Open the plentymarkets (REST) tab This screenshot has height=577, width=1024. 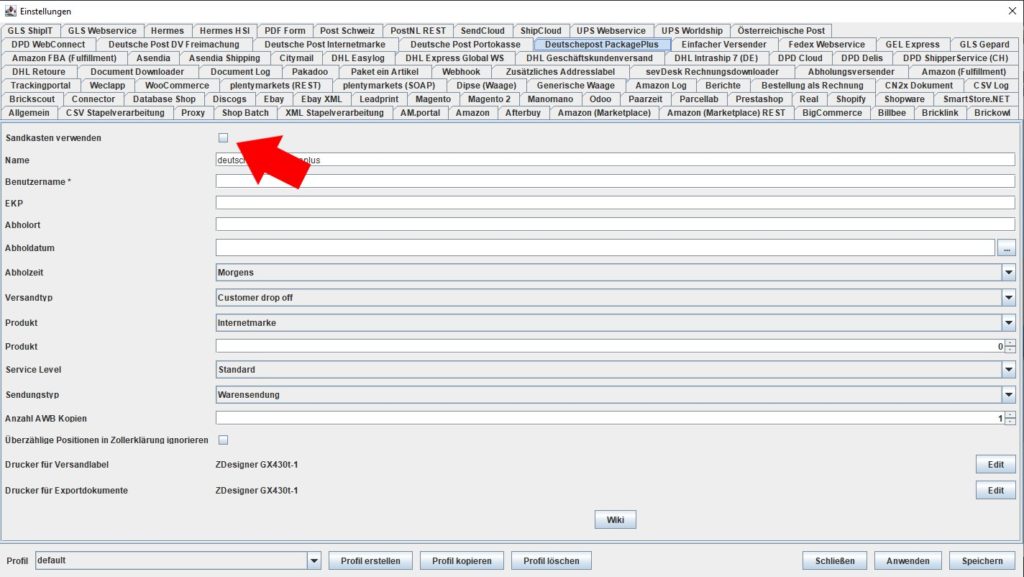pos(276,86)
